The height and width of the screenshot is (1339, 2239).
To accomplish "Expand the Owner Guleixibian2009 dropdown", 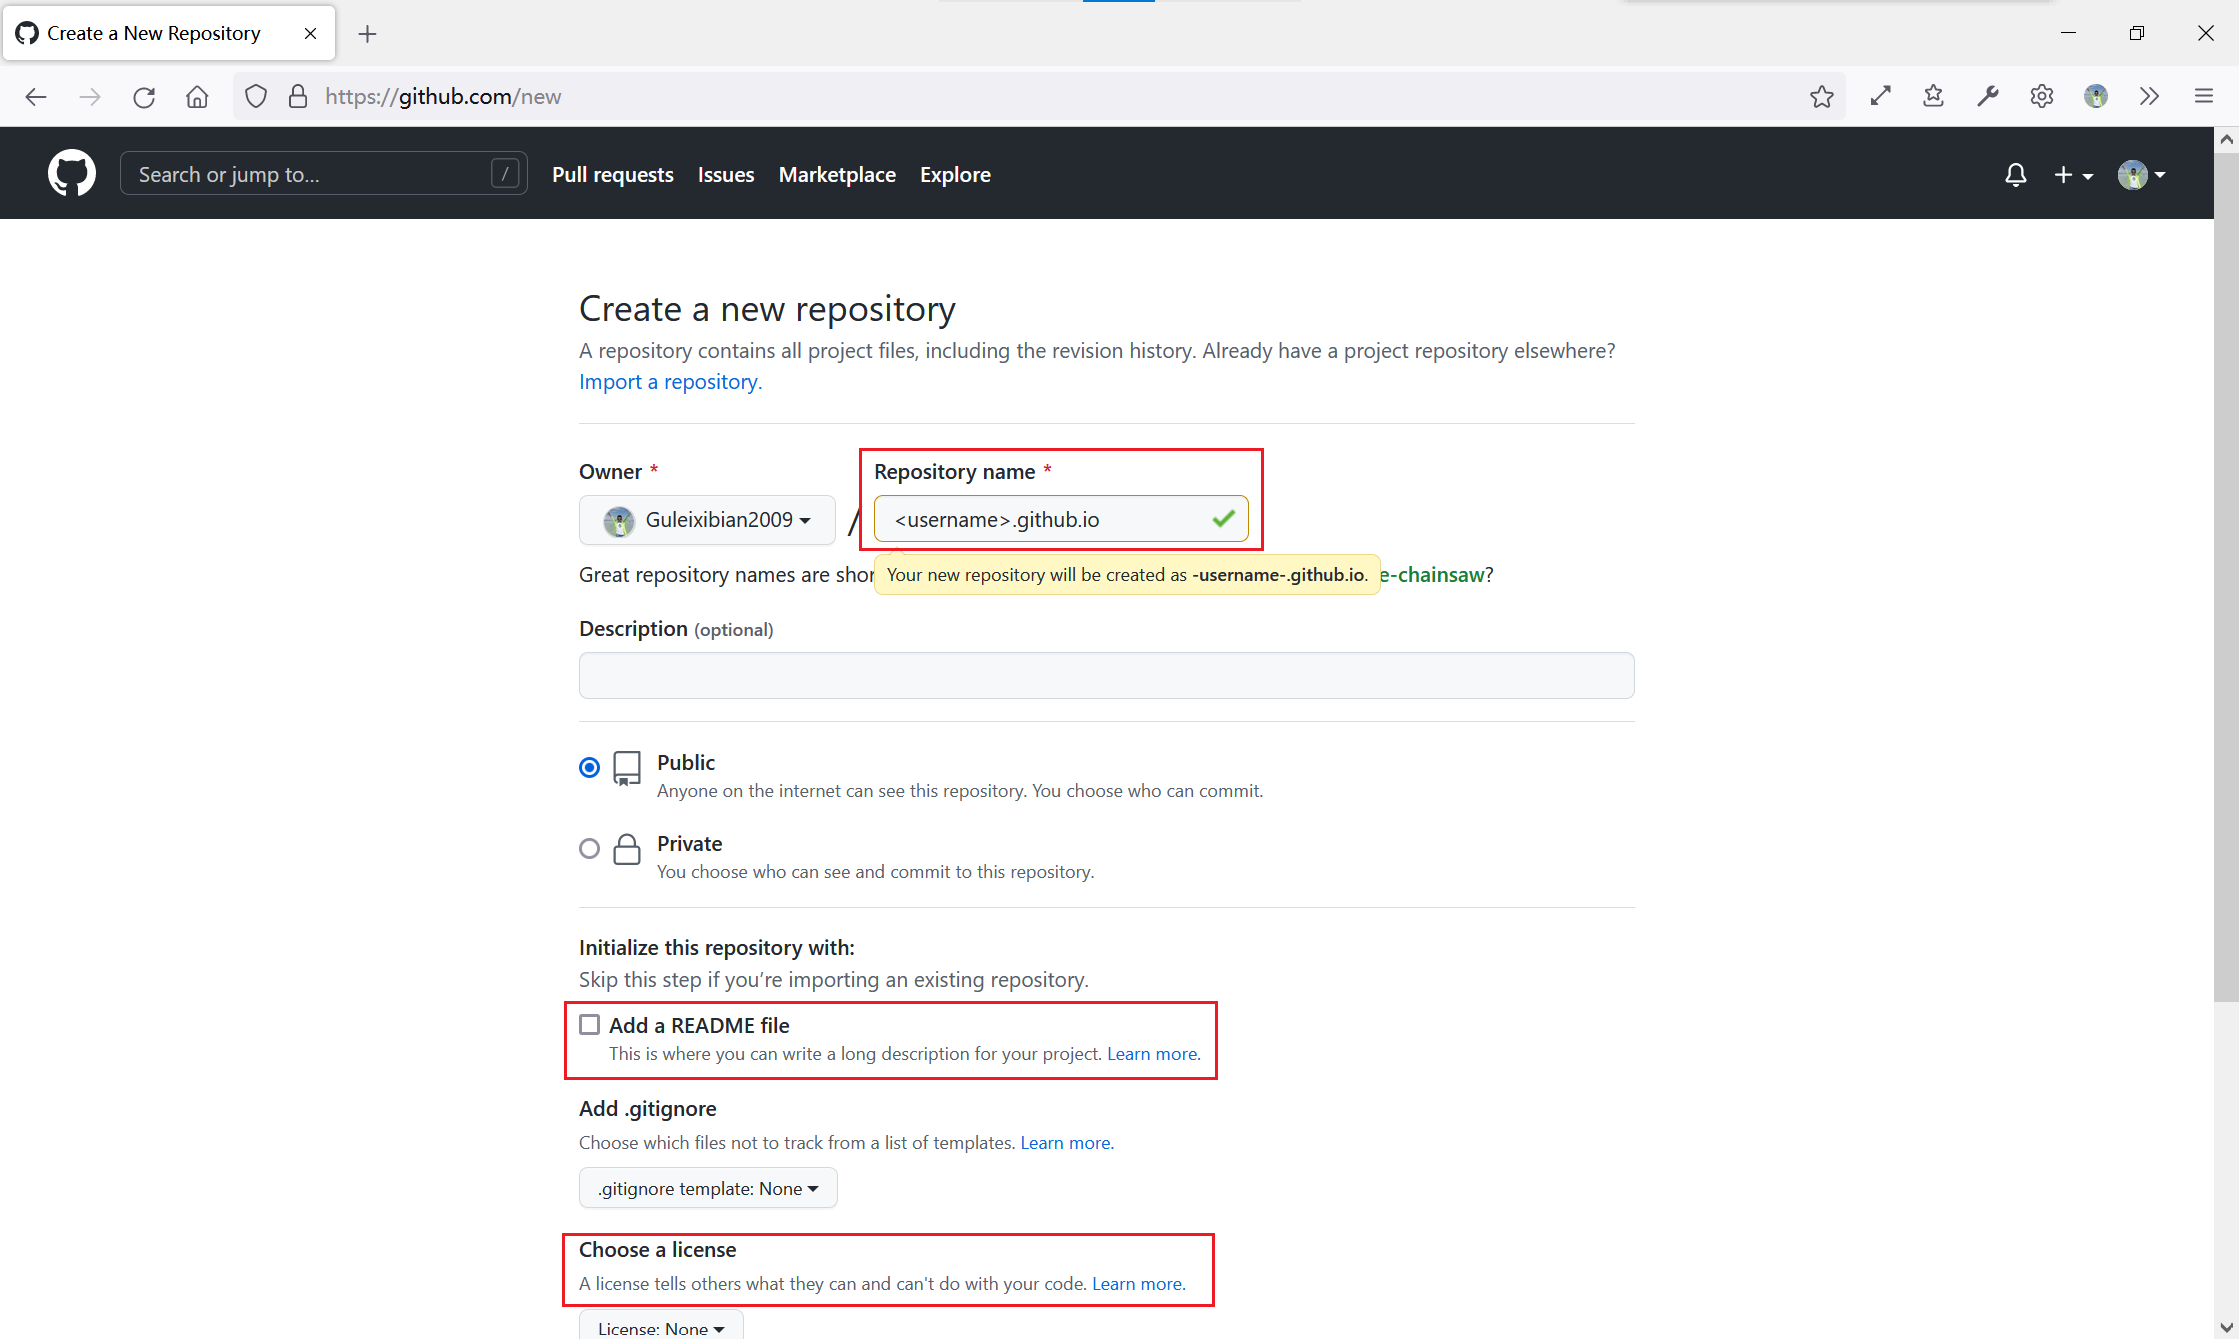I will pos(707,520).
